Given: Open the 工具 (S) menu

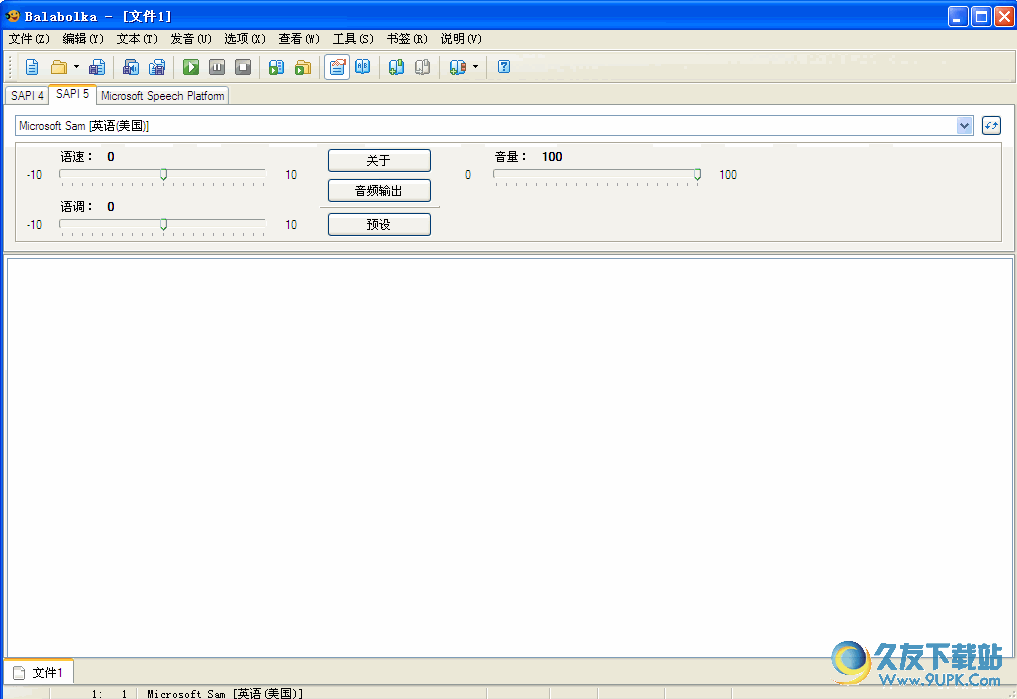Looking at the screenshot, I should tap(353, 39).
